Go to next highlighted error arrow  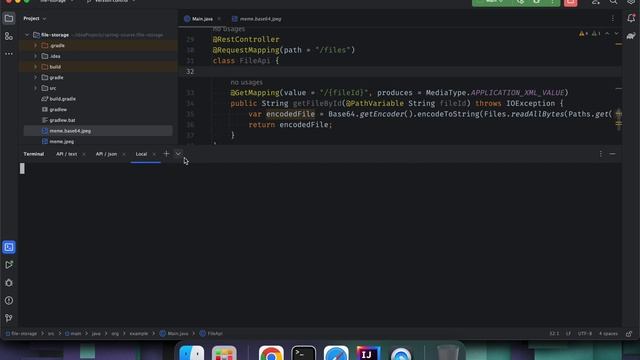pyautogui.click(x=616, y=33)
